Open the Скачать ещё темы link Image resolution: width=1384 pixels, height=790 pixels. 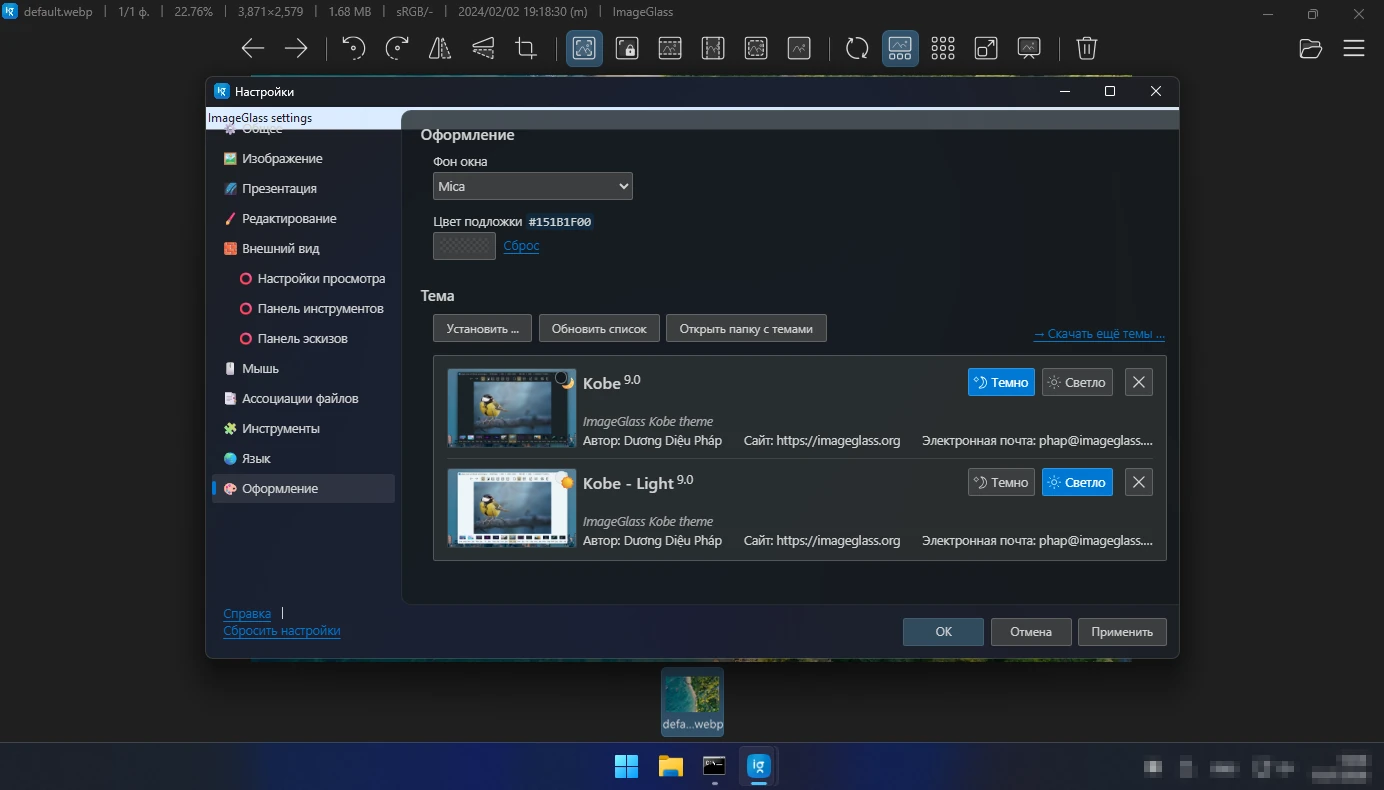point(1099,334)
